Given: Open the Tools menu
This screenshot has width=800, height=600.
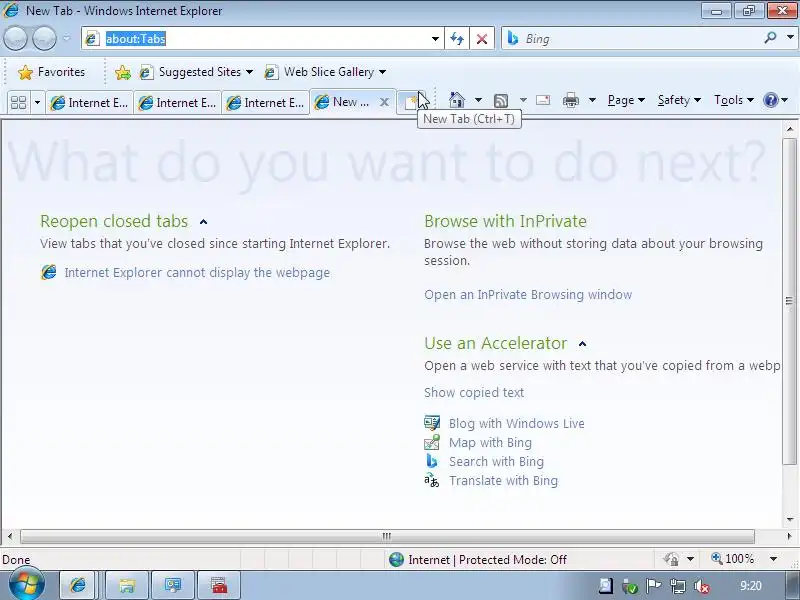Looking at the screenshot, I should pyautogui.click(x=734, y=100).
